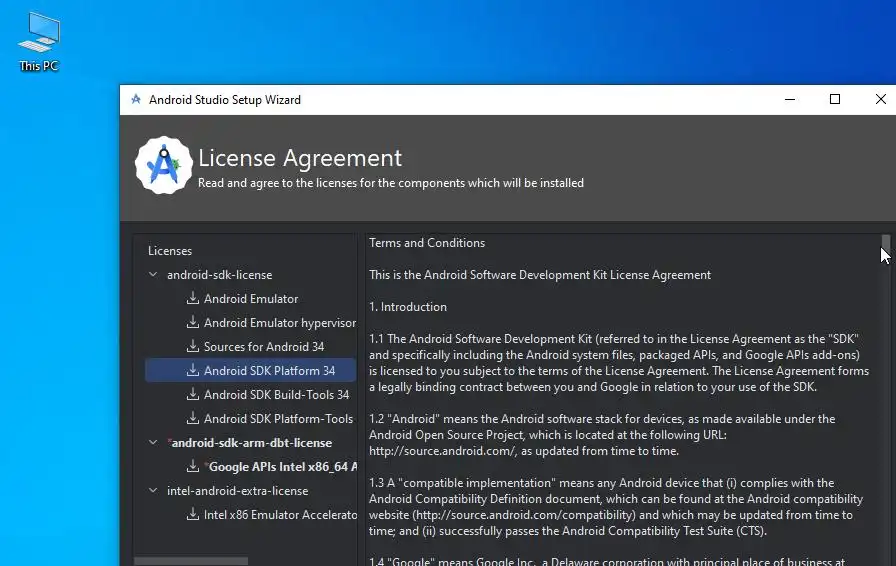Viewport: 896px width, 566px height.
Task: Click download icon beside Android SDK Platform-Tools
Action: tap(193, 418)
